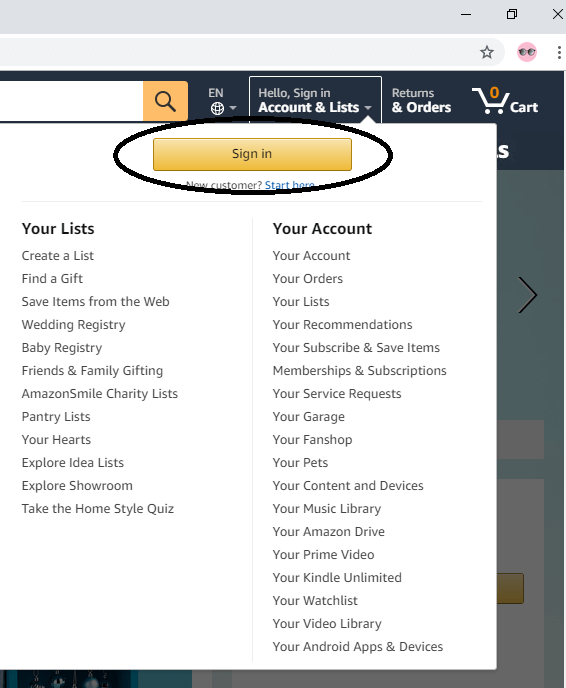Viewport: 566px width, 688px height.
Task: Open Your Prime Video
Action: pyautogui.click(x=323, y=555)
